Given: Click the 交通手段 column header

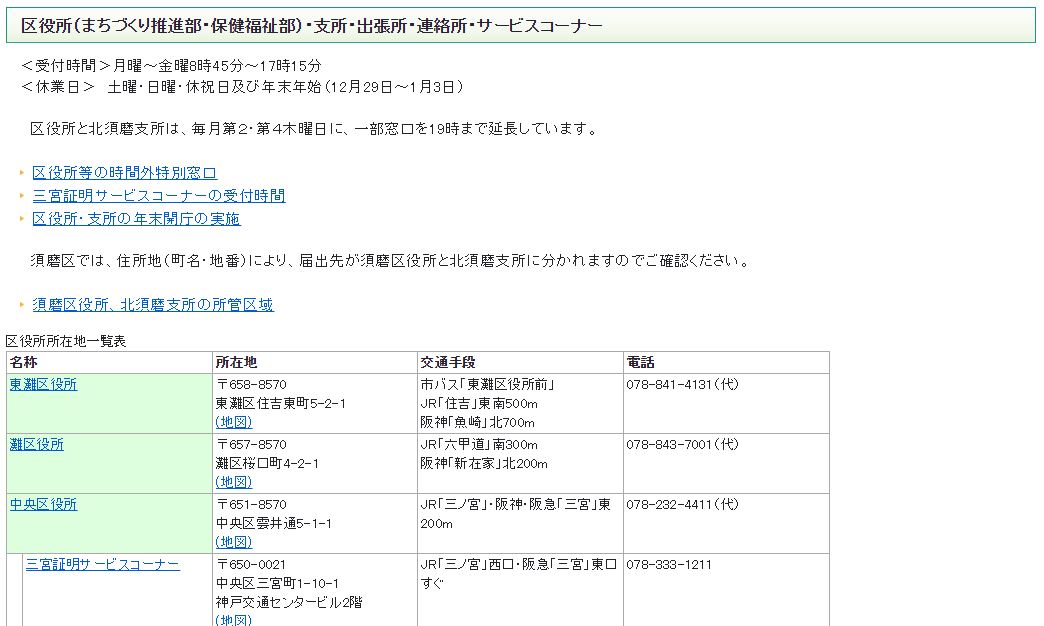Looking at the screenshot, I should pos(447,362).
